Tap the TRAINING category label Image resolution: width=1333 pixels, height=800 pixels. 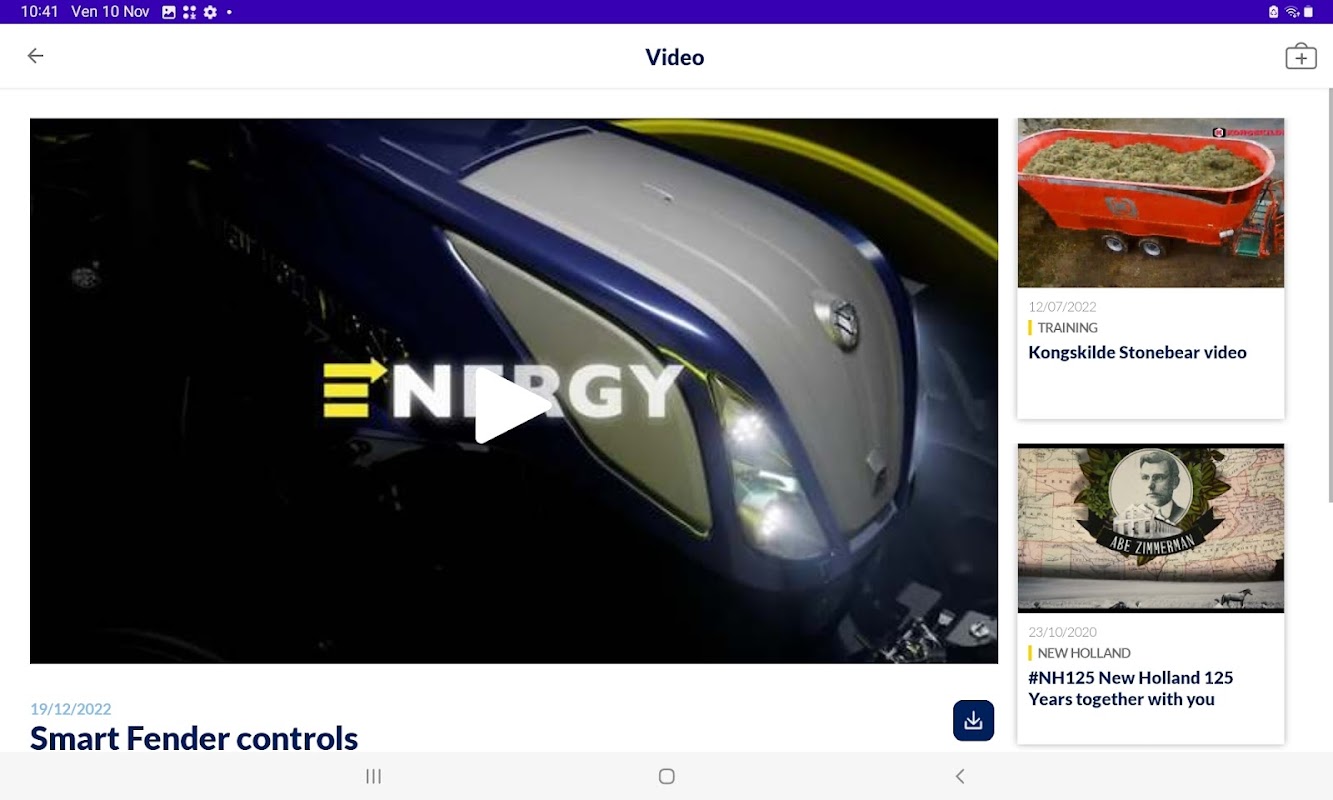[1067, 327]
